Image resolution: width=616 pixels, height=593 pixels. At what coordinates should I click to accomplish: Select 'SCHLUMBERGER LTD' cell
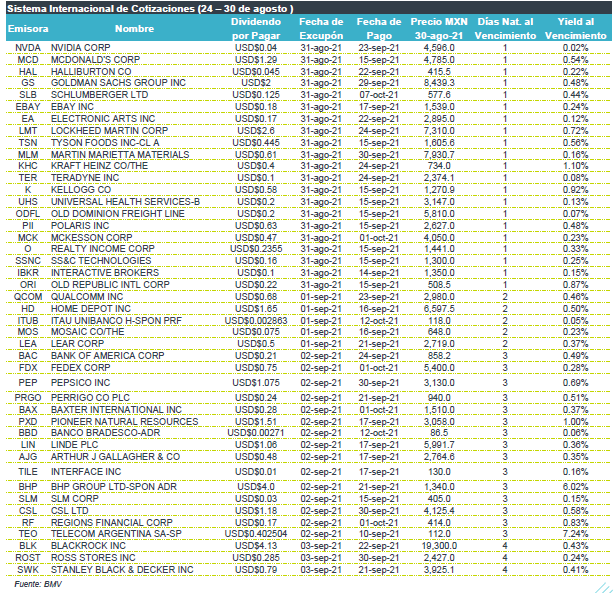pyautogui.click(x=99, y=95)
